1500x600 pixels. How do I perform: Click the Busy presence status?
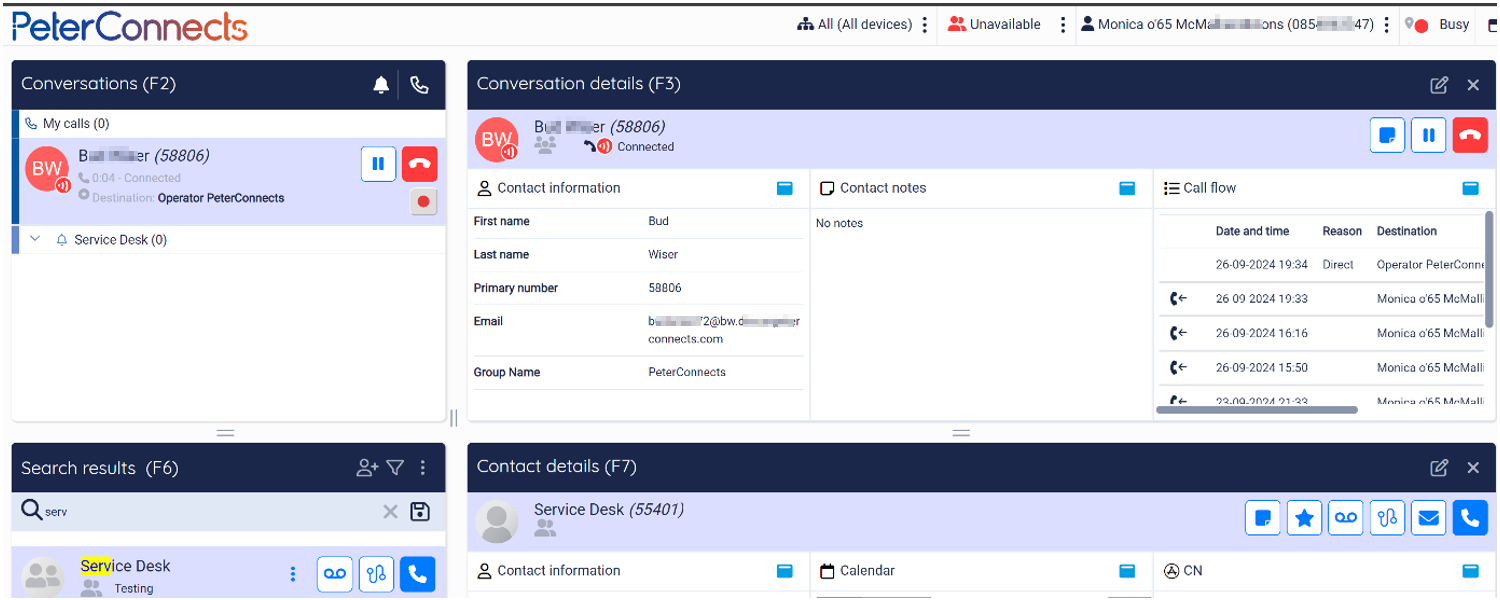(1437, 25)
